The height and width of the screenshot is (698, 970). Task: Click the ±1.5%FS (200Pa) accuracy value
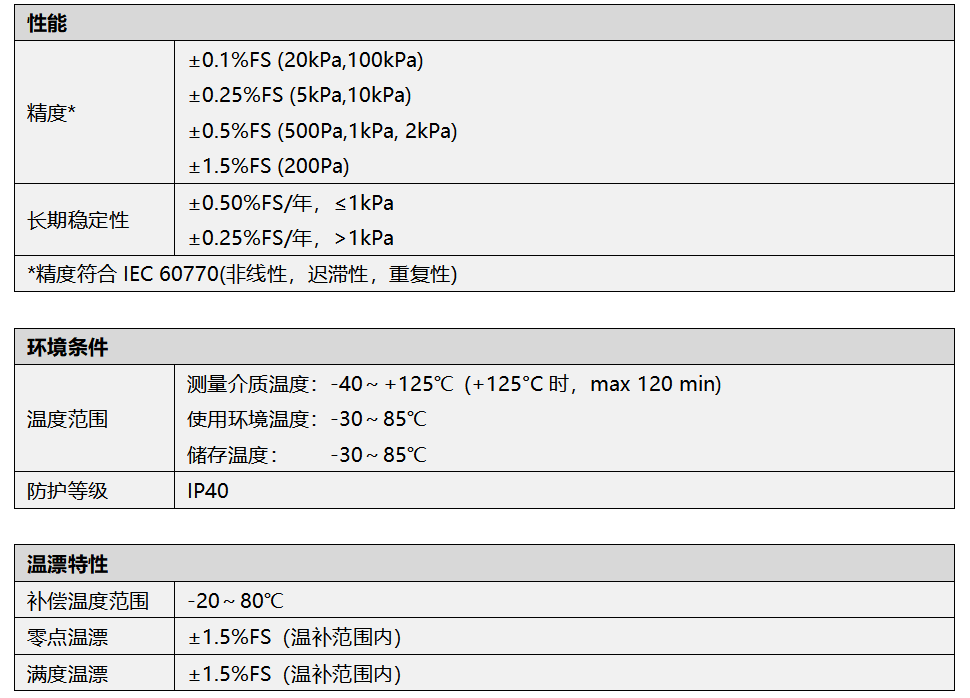(269, 166)
